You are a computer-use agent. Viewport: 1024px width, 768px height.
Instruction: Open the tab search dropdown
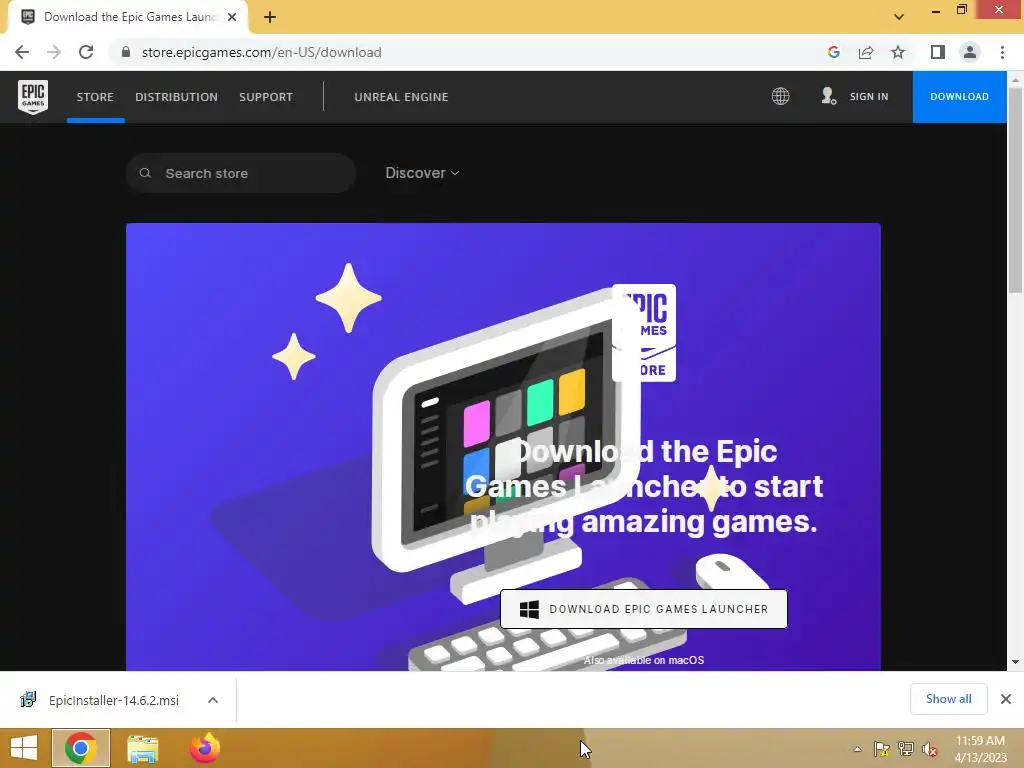pyautogui.click(x=899, y=17)
